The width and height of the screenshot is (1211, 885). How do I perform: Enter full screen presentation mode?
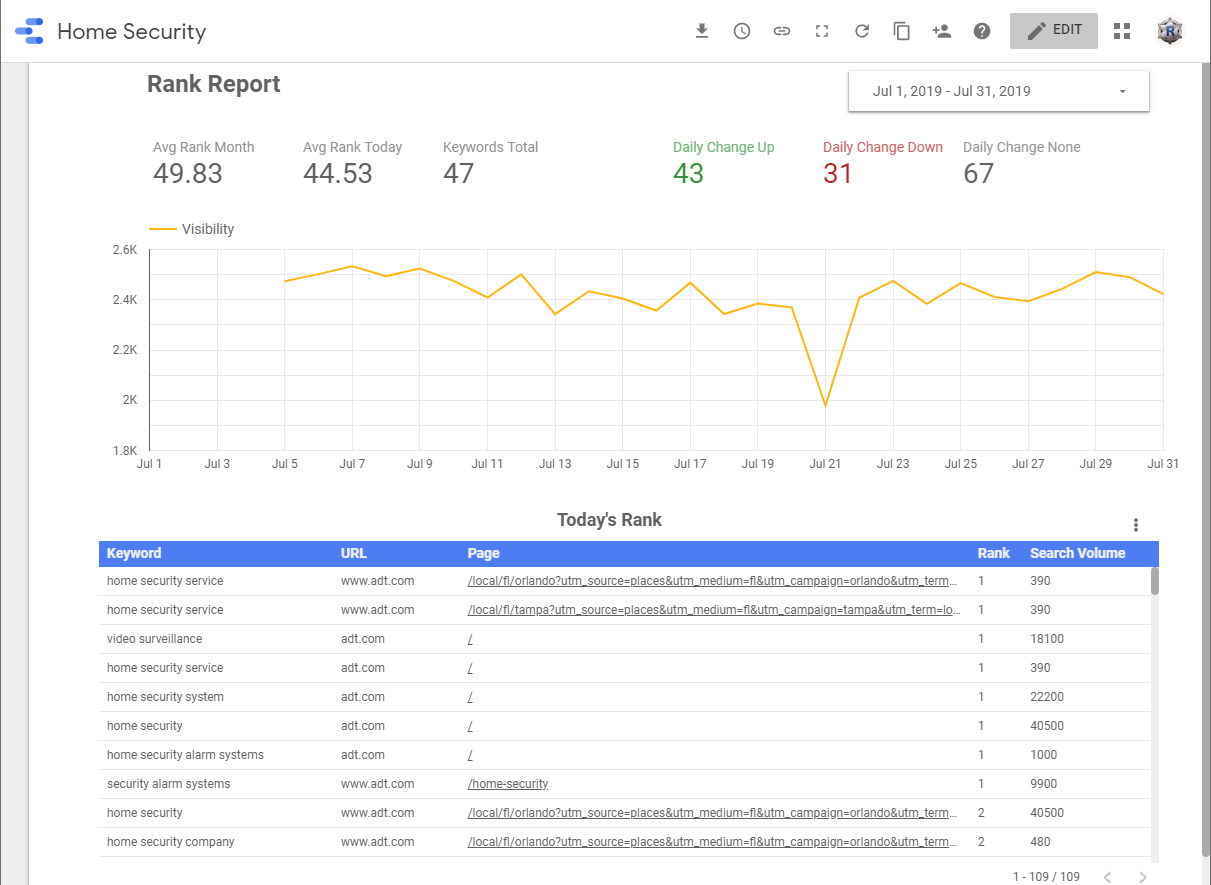pyautogui.click(x=822, y=31)
